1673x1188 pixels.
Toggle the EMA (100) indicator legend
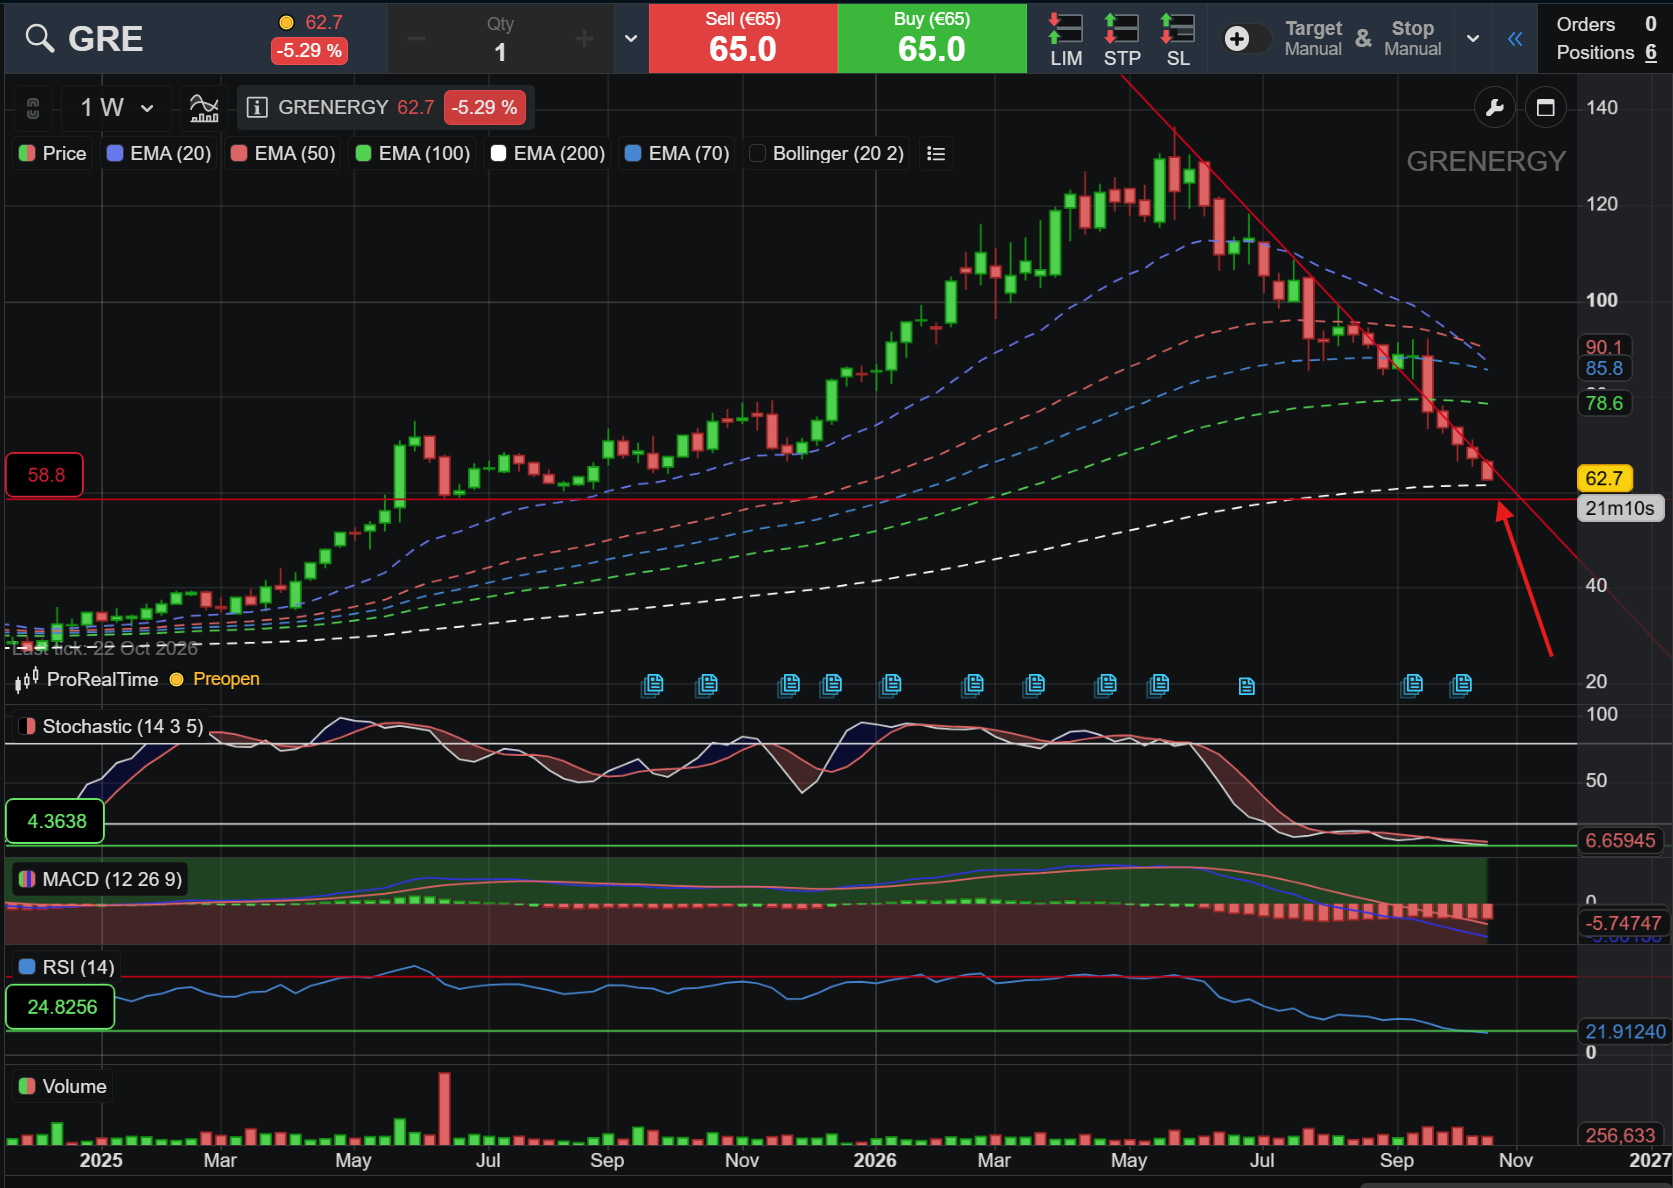(413, 153)
